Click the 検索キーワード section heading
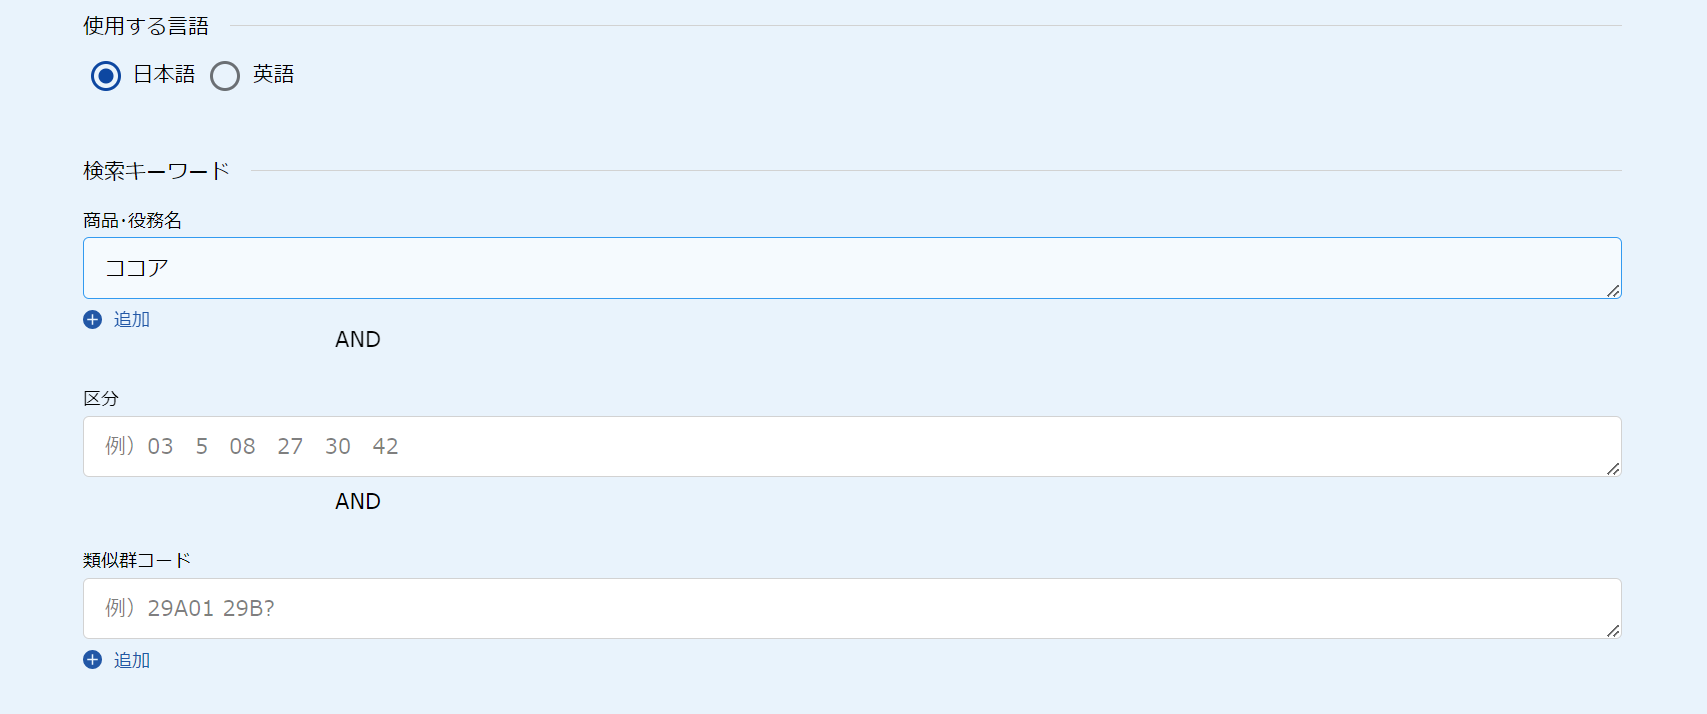Screen dimensions: 1707x714 coord(156,171)
